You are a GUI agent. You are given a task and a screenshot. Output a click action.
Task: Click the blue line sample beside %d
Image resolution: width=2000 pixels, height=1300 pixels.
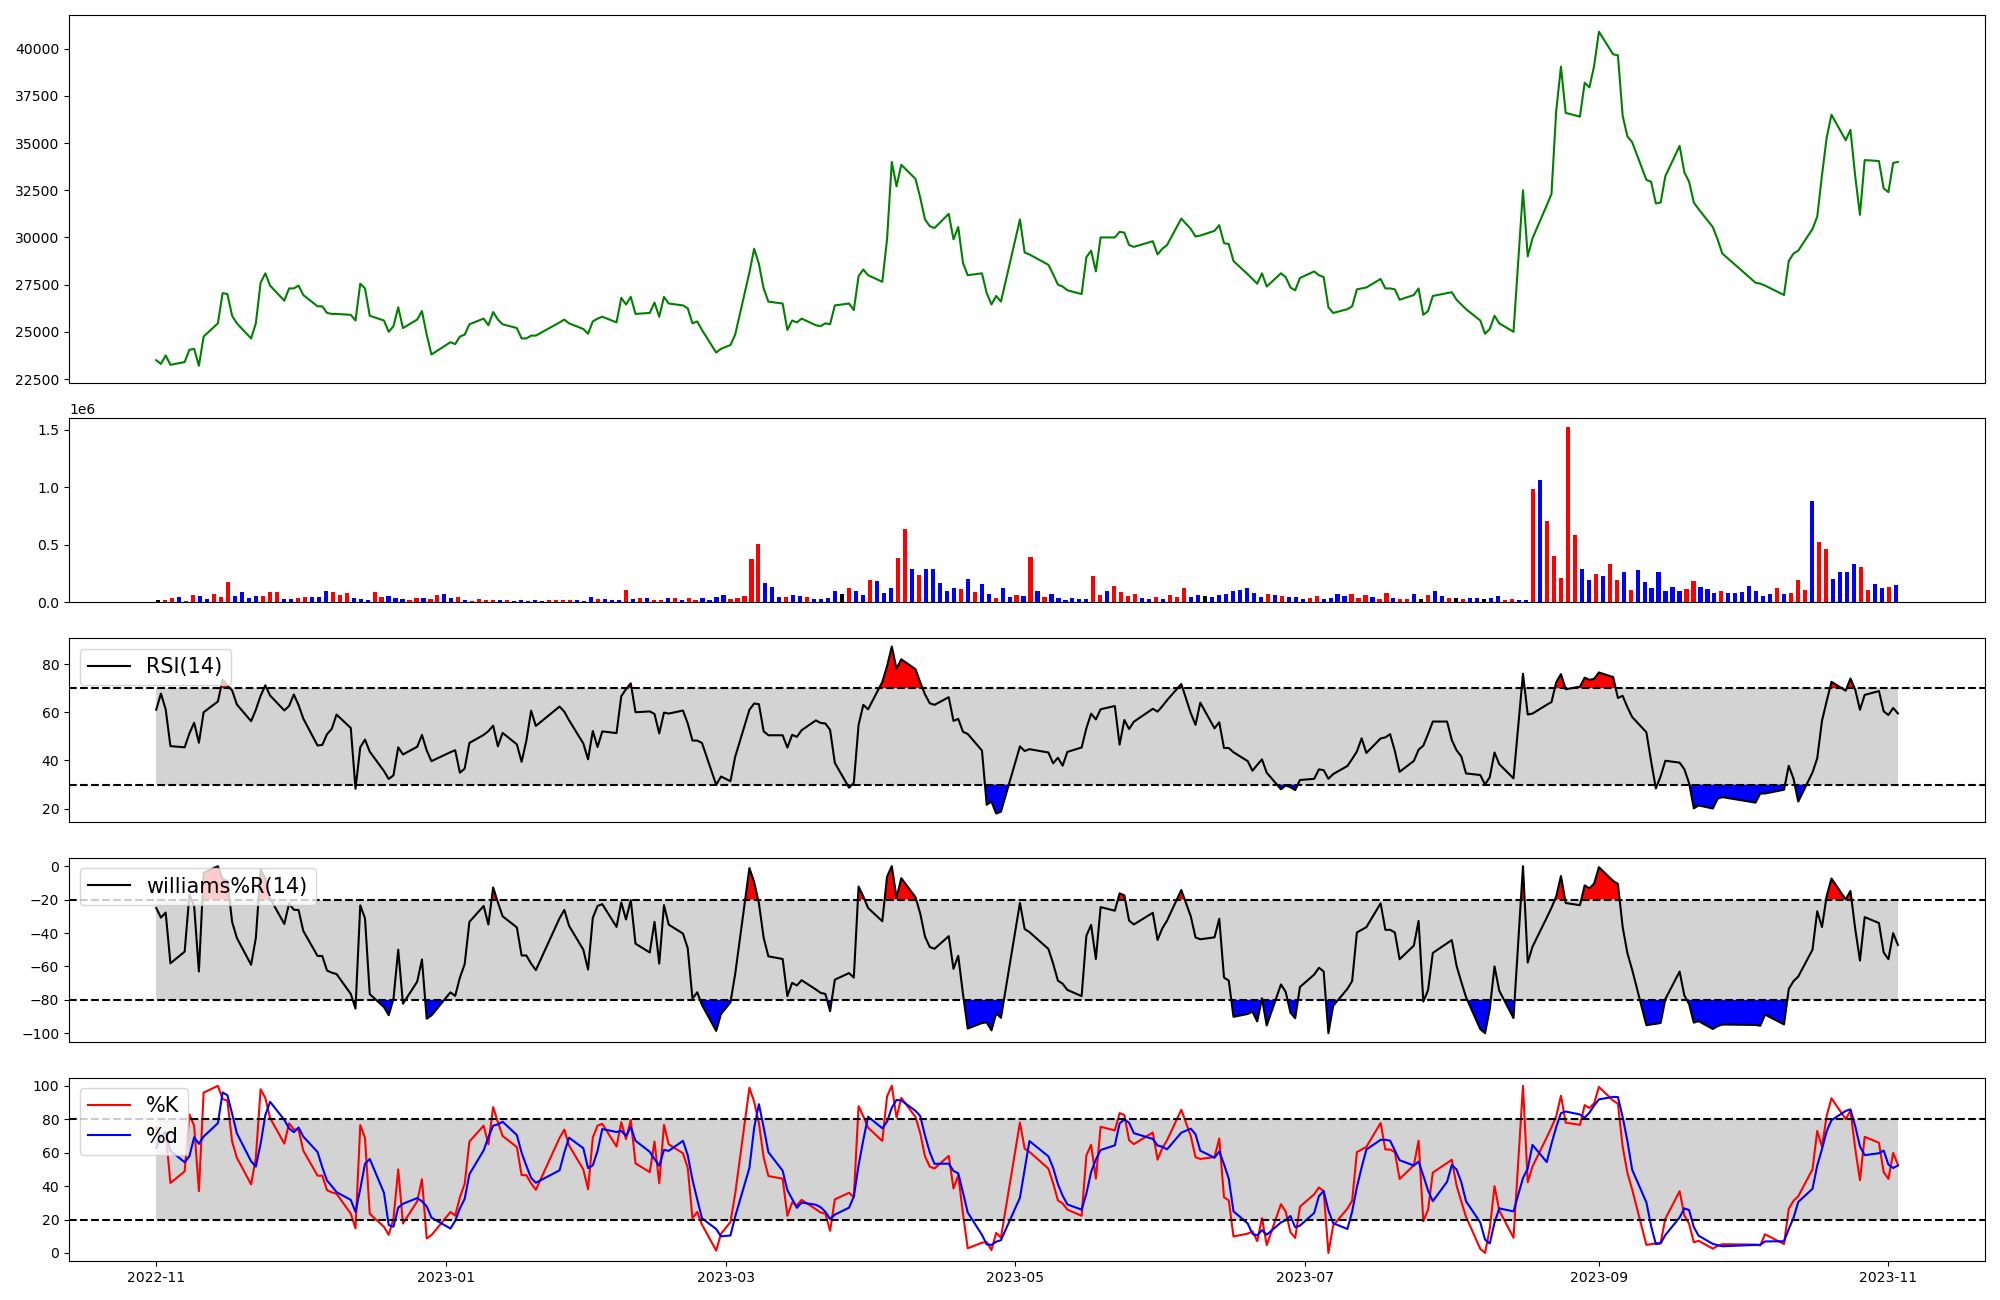(x=109, y=1136)
